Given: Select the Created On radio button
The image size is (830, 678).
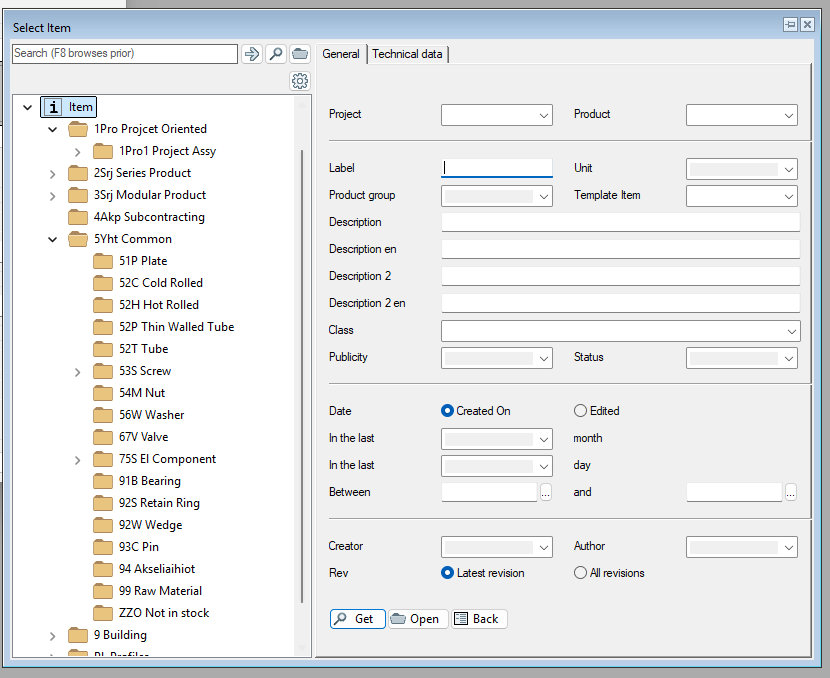Looking at the screenshot, I should (x=448, y=411).
